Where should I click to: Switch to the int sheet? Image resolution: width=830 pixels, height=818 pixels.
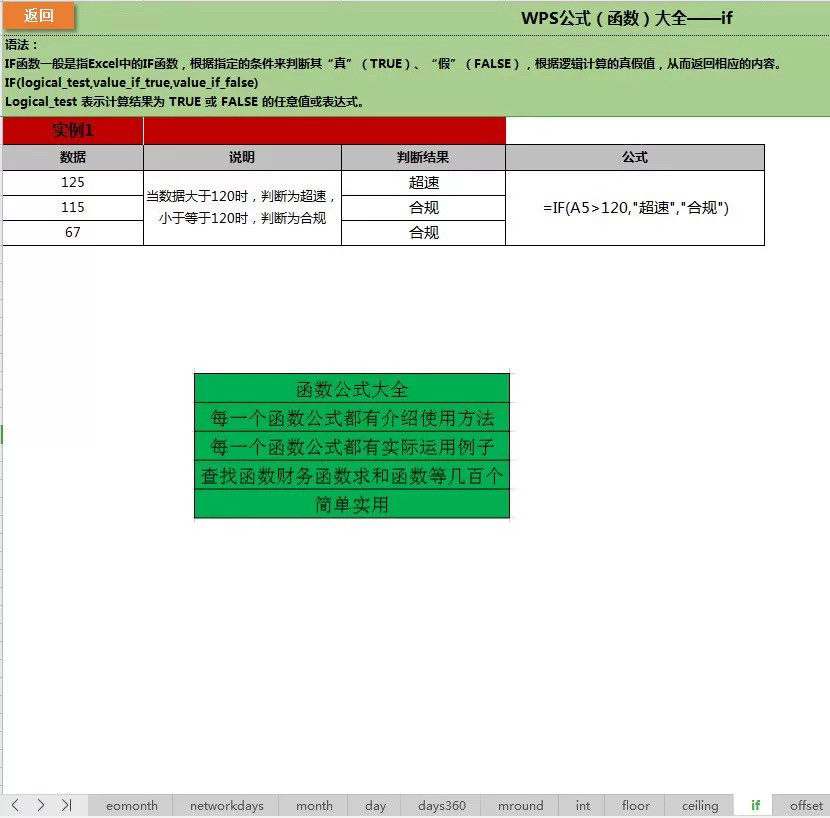click(x=582, y=805)
